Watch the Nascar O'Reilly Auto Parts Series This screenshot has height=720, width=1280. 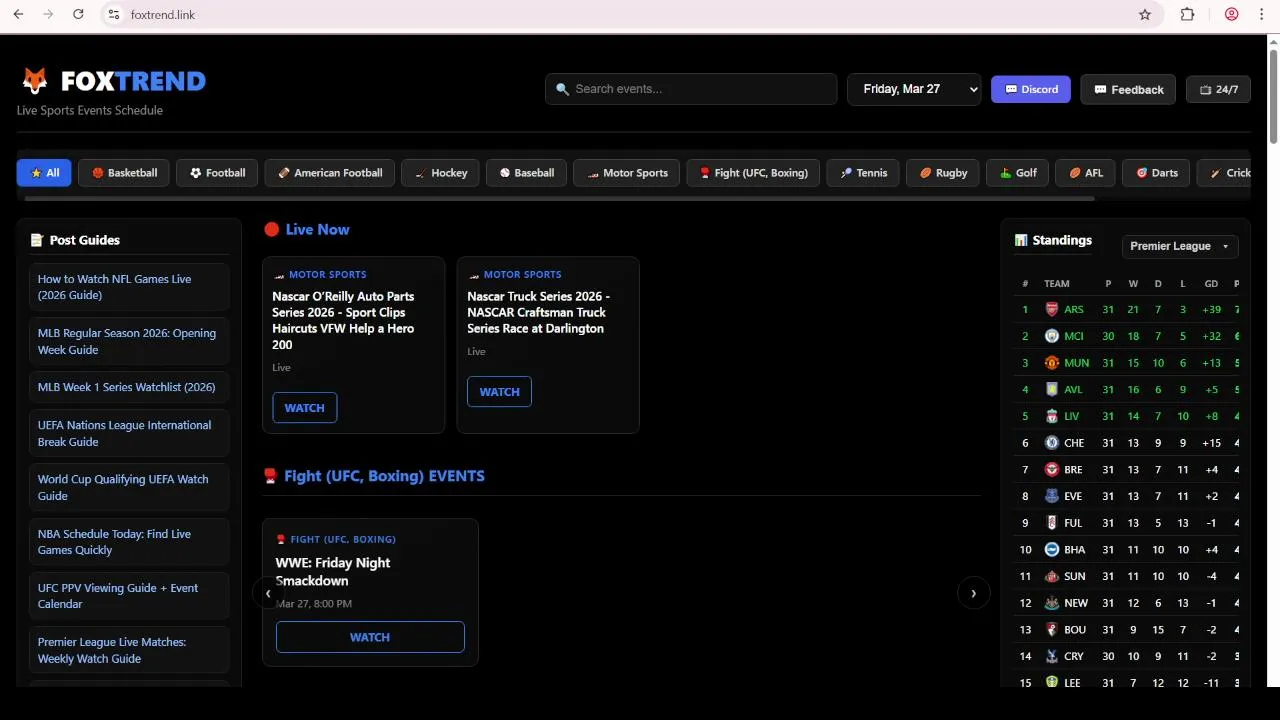click(305, 408)
